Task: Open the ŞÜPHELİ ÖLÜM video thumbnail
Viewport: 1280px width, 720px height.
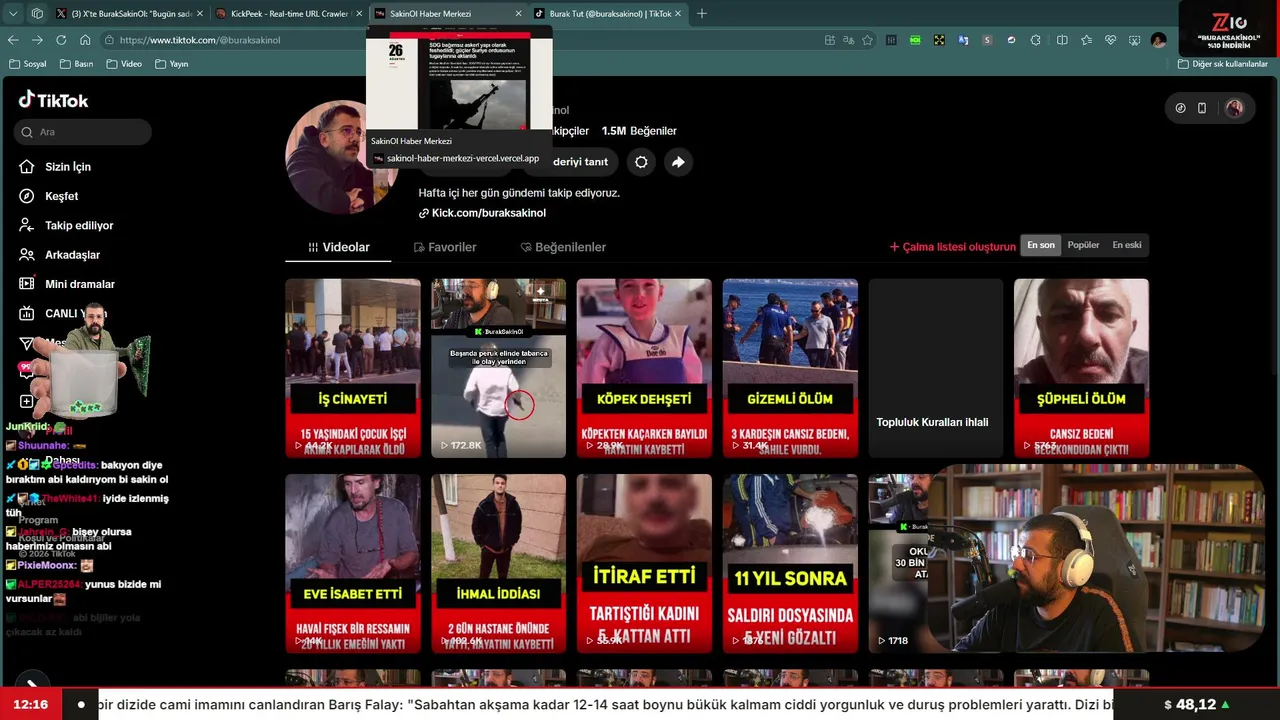Action: 1081,368
